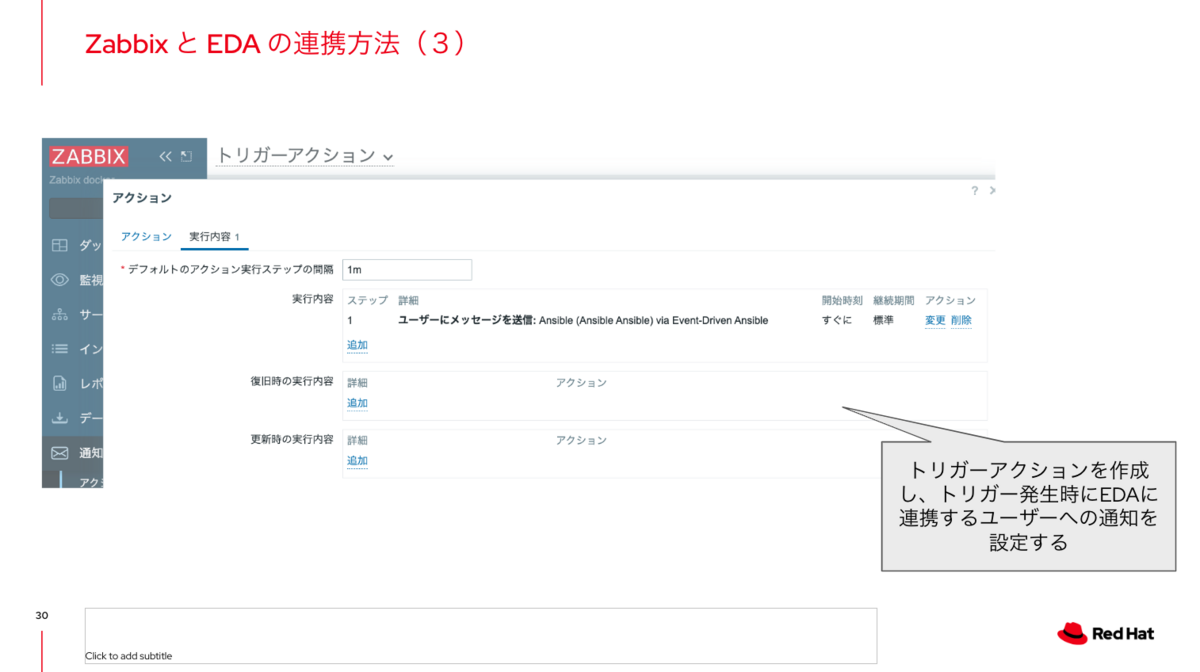Click the sidebar window-mode icon next to chevrons
This screenshot has width=1200, height=672.
[x=186, y=156]
